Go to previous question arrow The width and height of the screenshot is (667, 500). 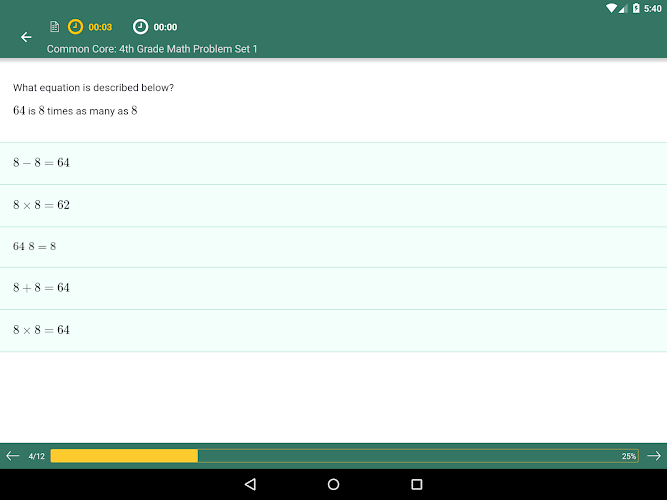pyautogui.click(x=13, y=456)
